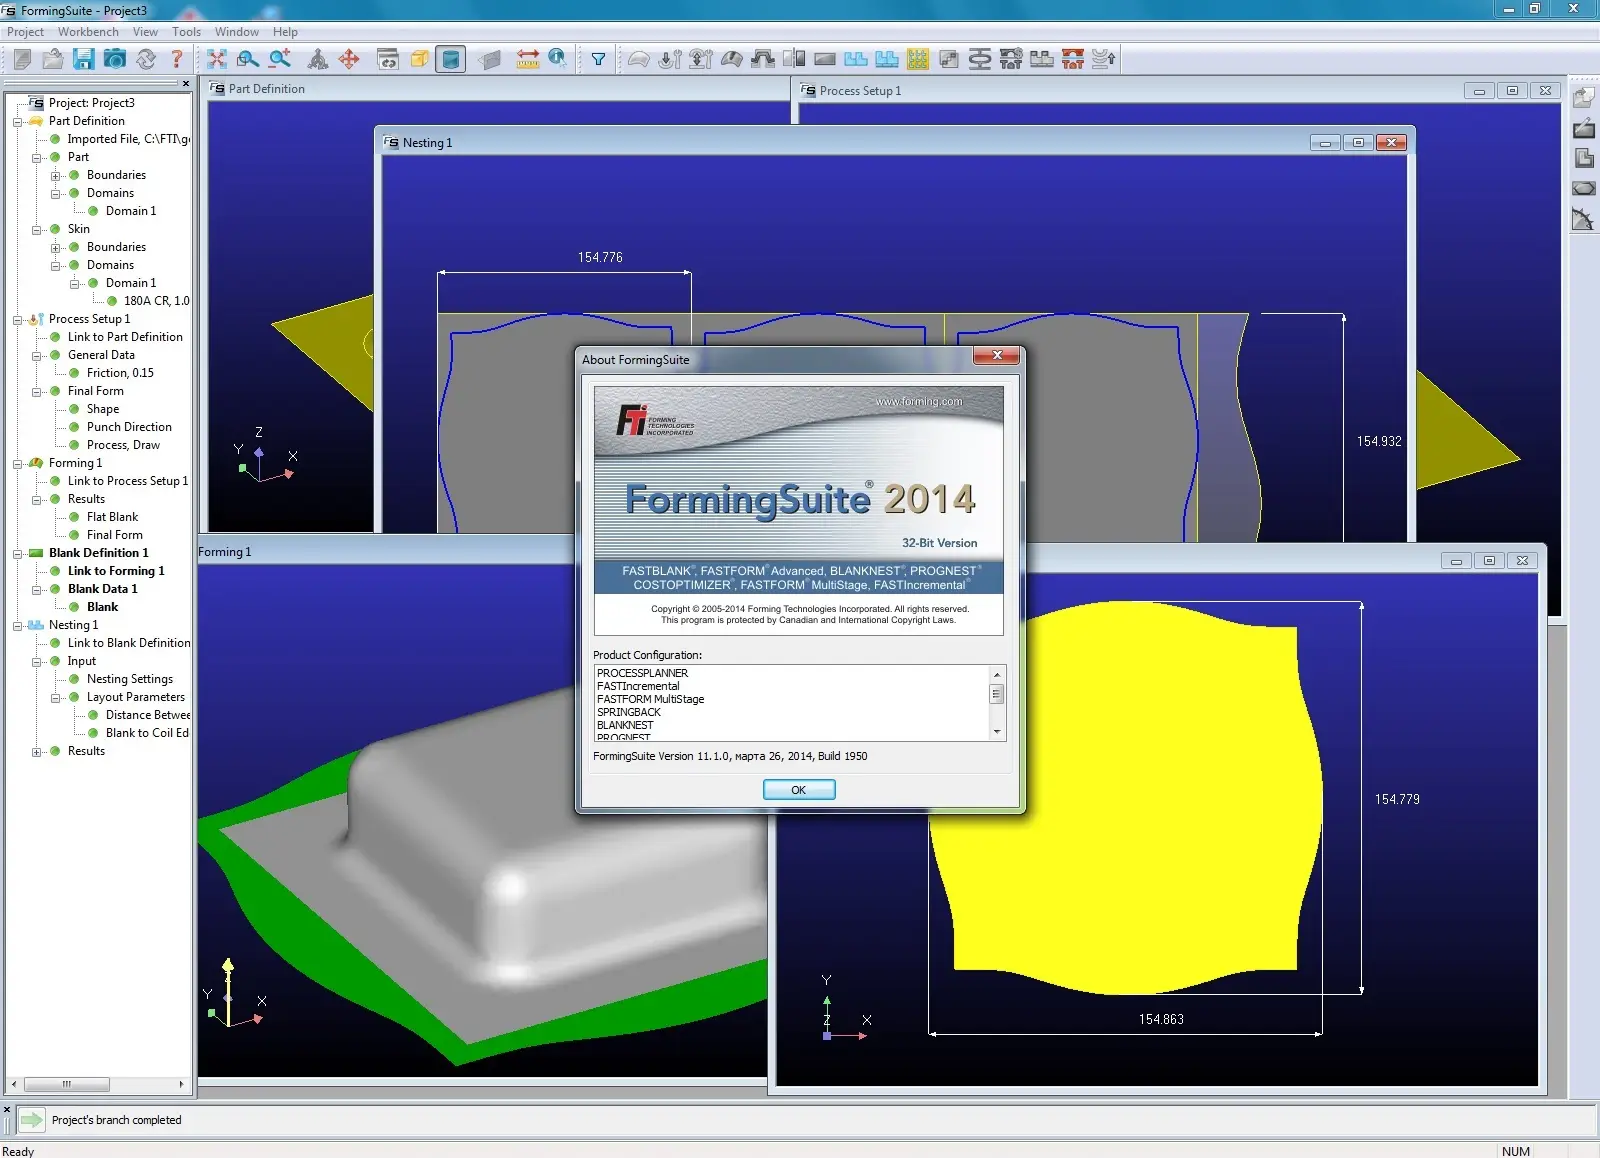Select Friction, 0.15 tree item
1600x1158 pixels.
point(120,373)
